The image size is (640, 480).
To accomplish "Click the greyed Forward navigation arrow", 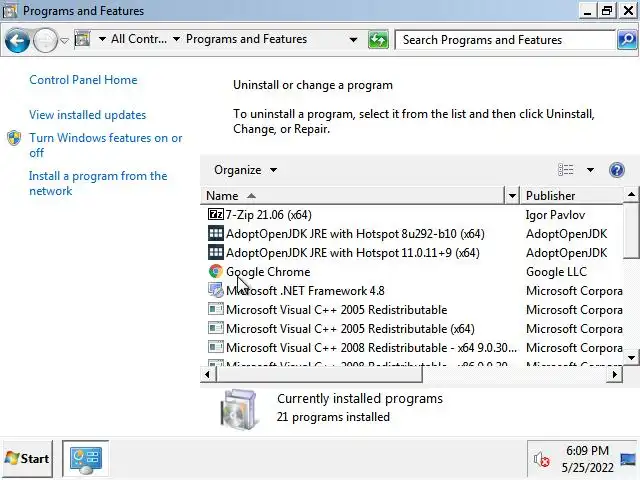I will [45, 40].
